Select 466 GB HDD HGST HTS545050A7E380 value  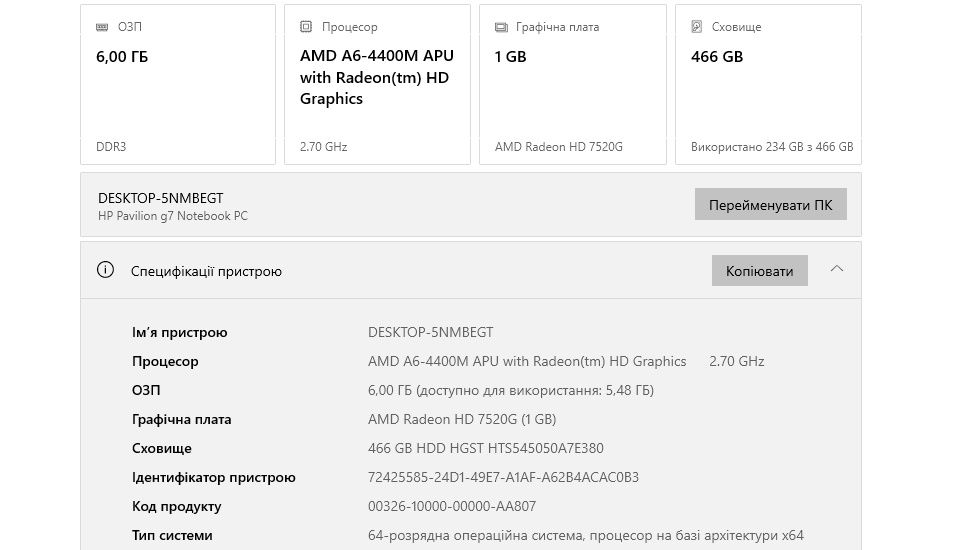(x=486, y=448)
